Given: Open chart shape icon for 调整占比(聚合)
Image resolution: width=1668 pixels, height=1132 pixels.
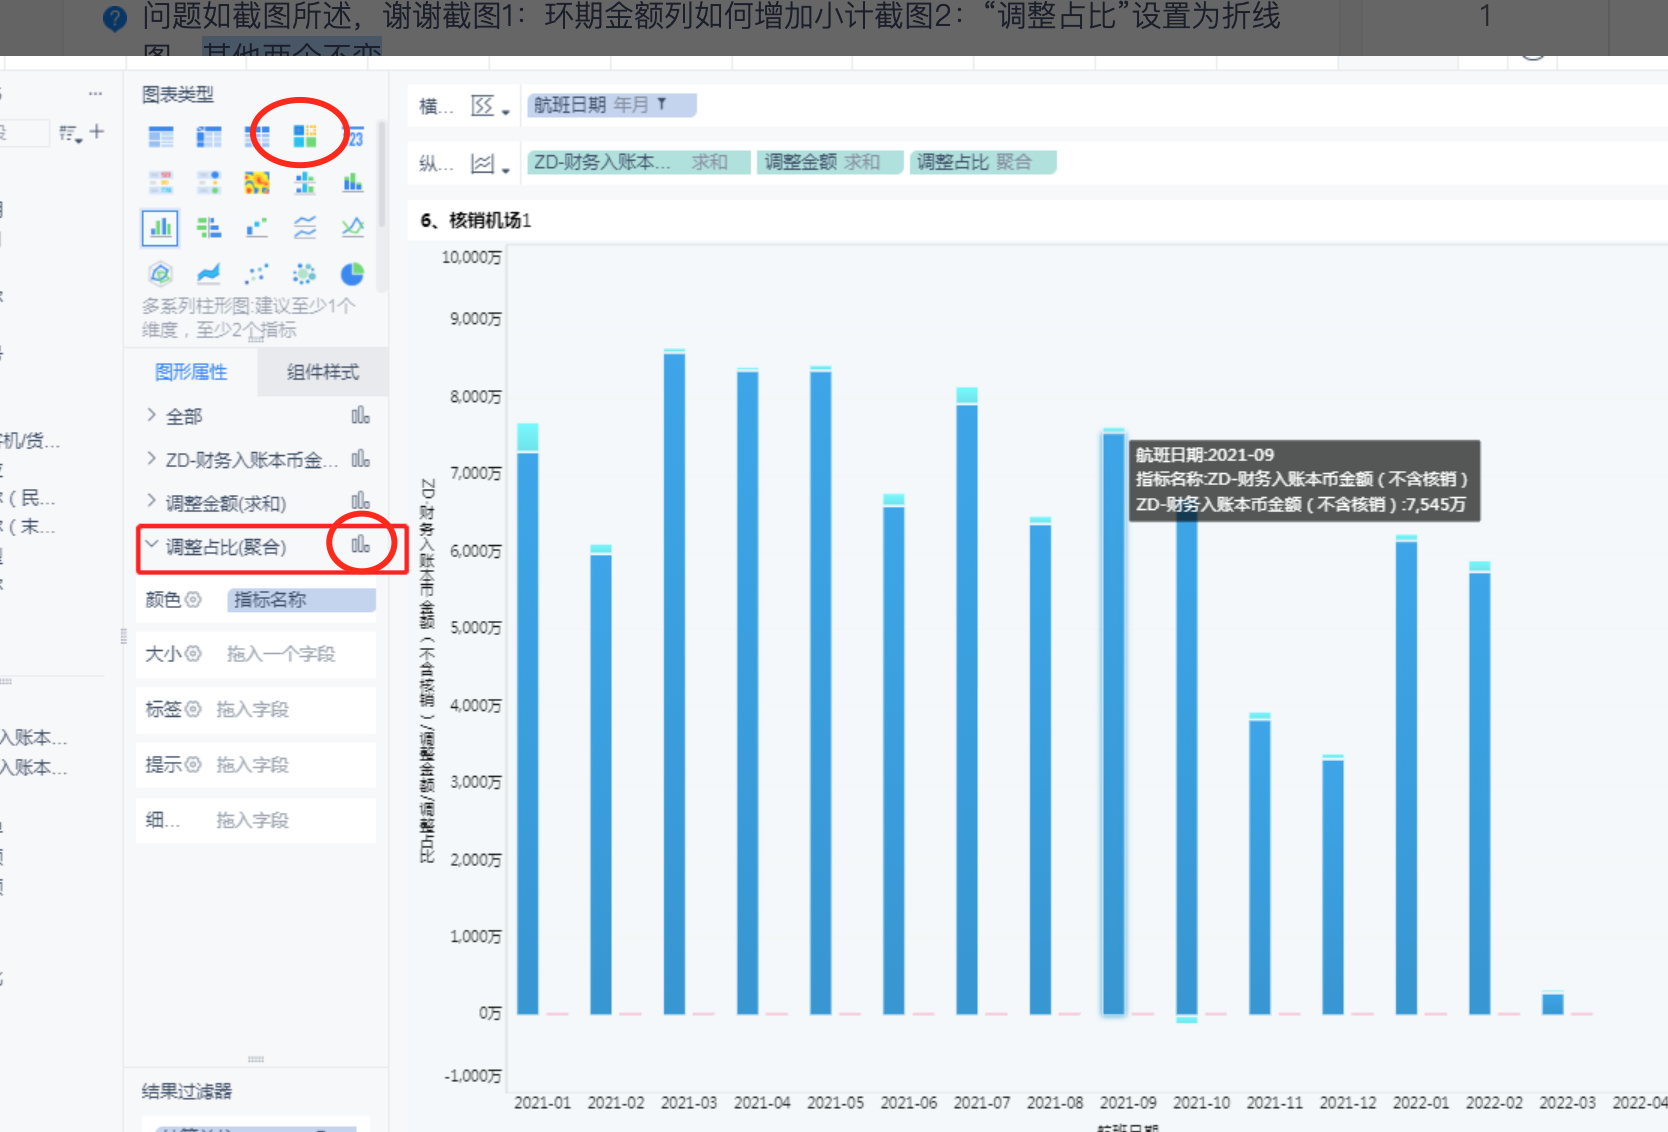Looking at the screenshot, I should [361, 545].
